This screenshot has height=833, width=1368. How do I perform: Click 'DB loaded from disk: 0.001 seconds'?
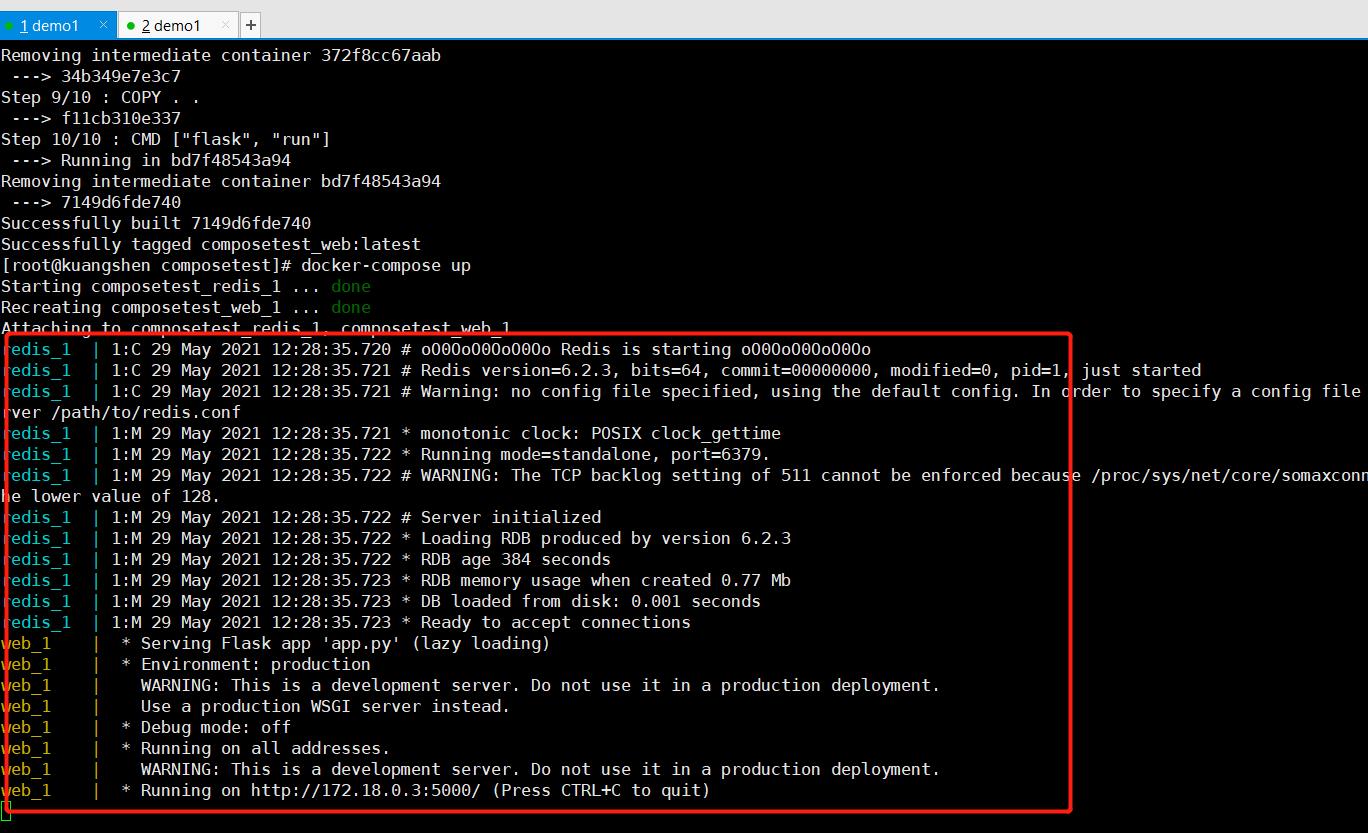[x=381, y=602]
